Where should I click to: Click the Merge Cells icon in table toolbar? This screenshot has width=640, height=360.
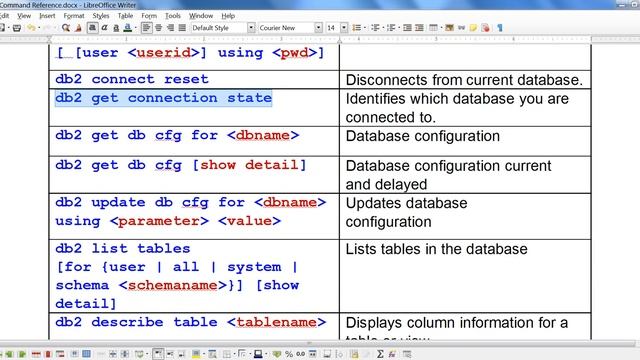click(x=100, y=354)
